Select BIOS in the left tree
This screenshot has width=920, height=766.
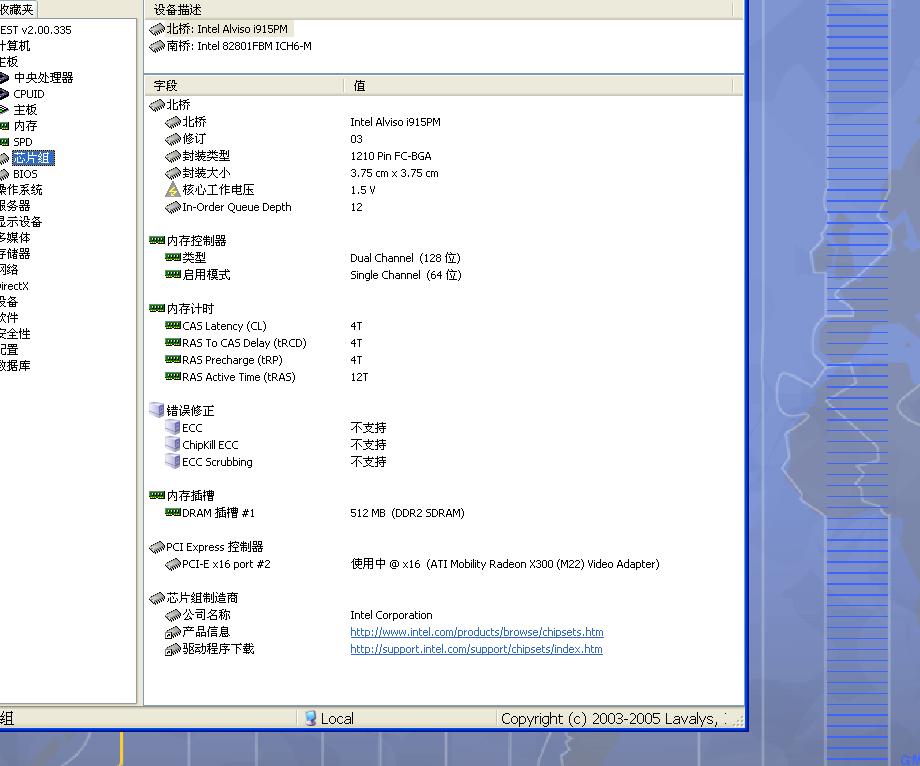[x=25, y=174]
